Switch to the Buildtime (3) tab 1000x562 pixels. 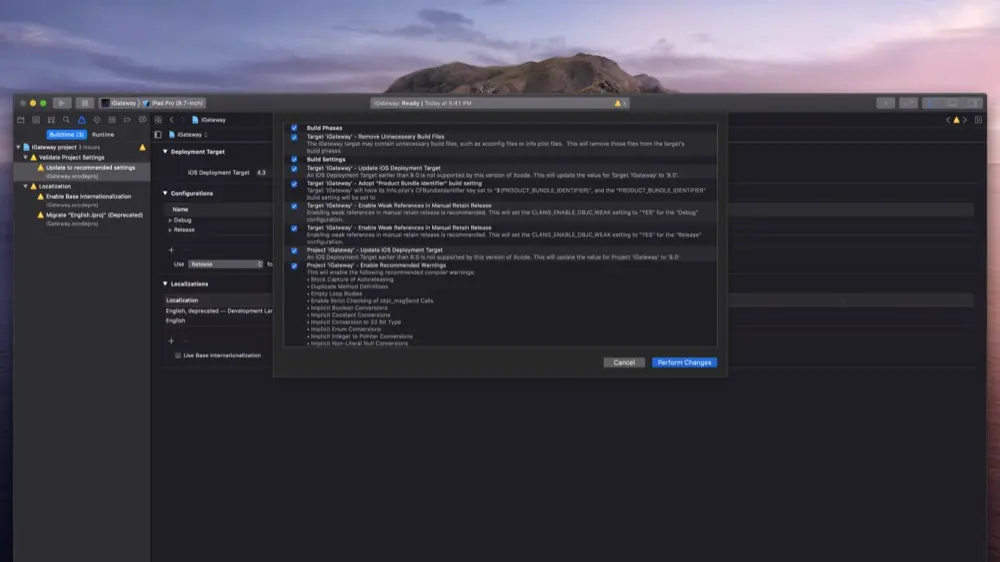(66, 135)
